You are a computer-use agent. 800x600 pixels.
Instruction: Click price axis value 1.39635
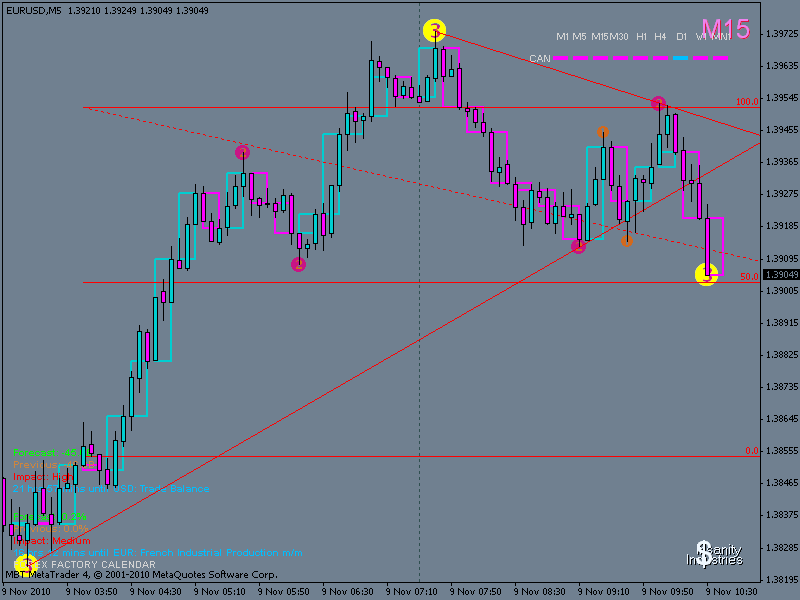tap(781, 66)
